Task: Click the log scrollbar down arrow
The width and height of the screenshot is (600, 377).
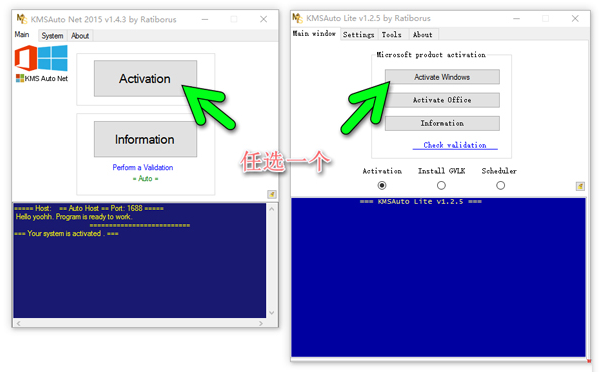Action: (x=272, y=313)
